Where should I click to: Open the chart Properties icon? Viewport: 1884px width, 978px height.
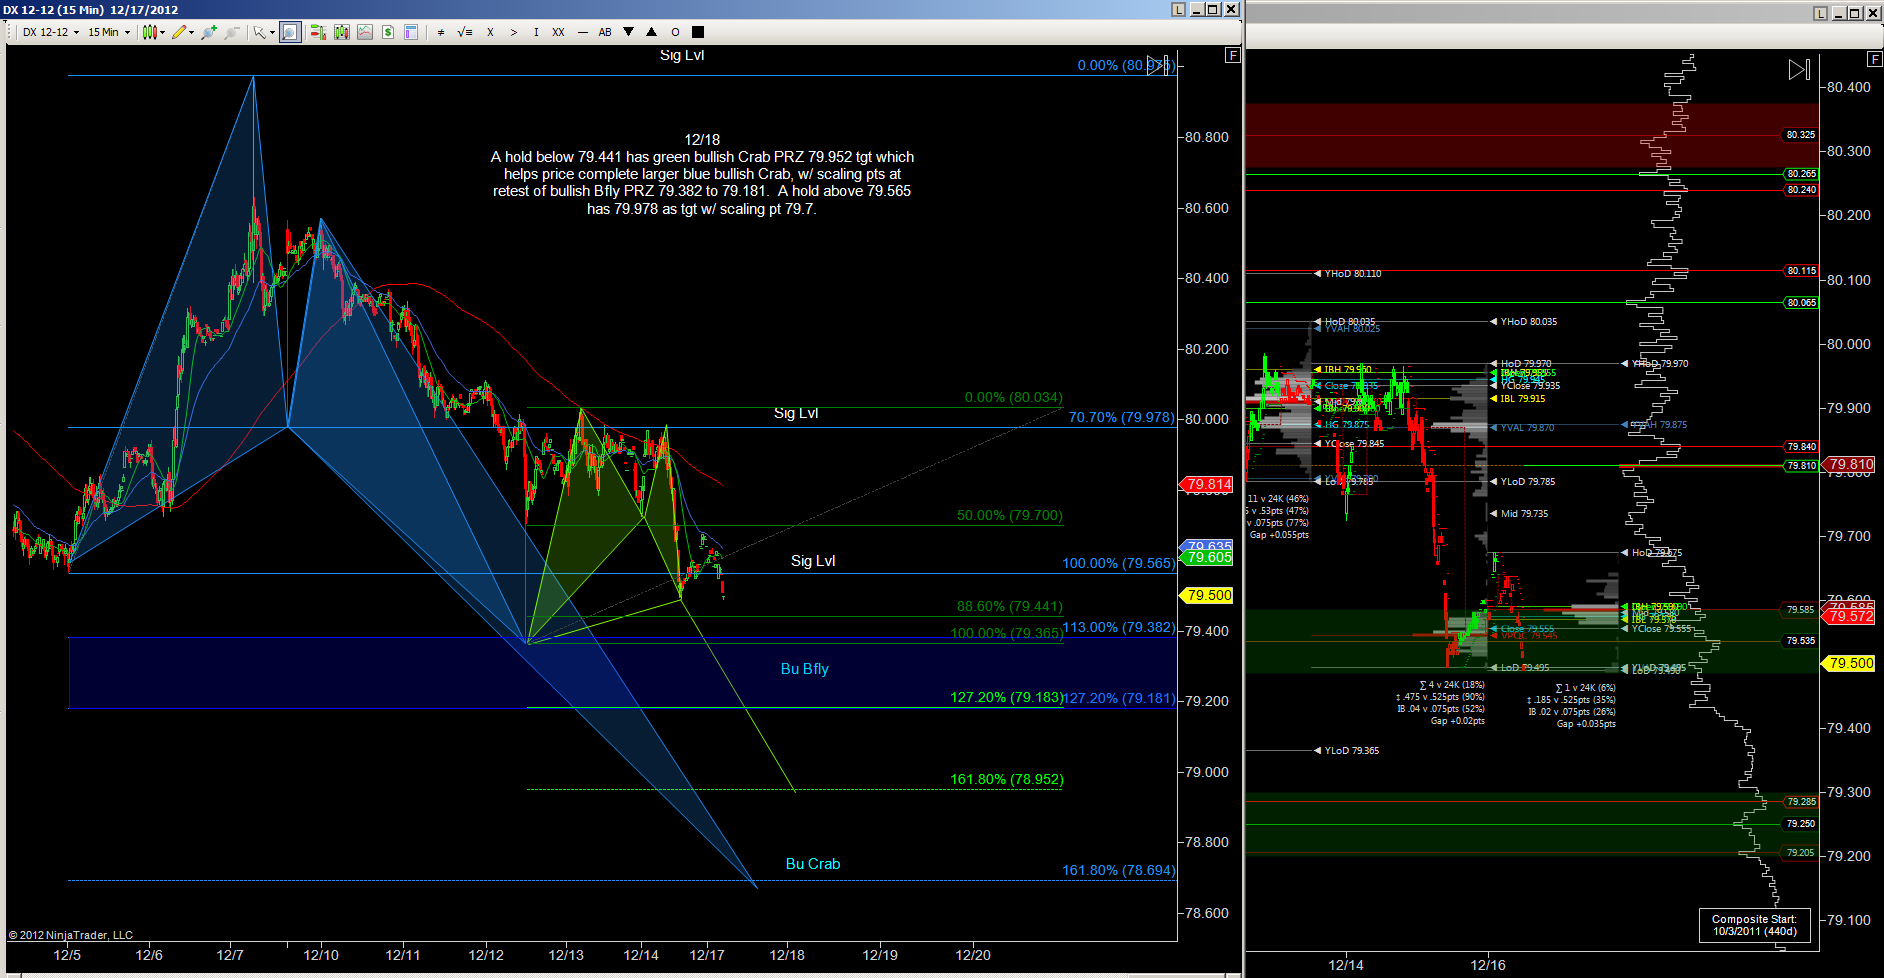coord(411,32)
